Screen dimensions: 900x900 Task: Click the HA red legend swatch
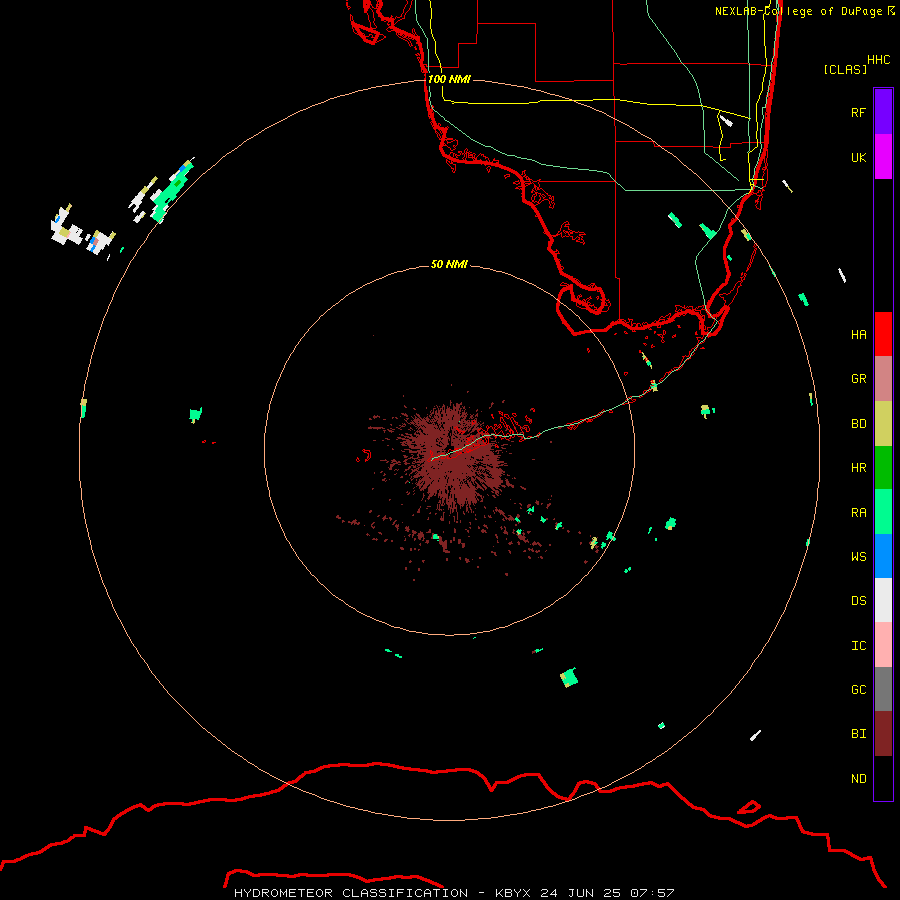point(883,334)
